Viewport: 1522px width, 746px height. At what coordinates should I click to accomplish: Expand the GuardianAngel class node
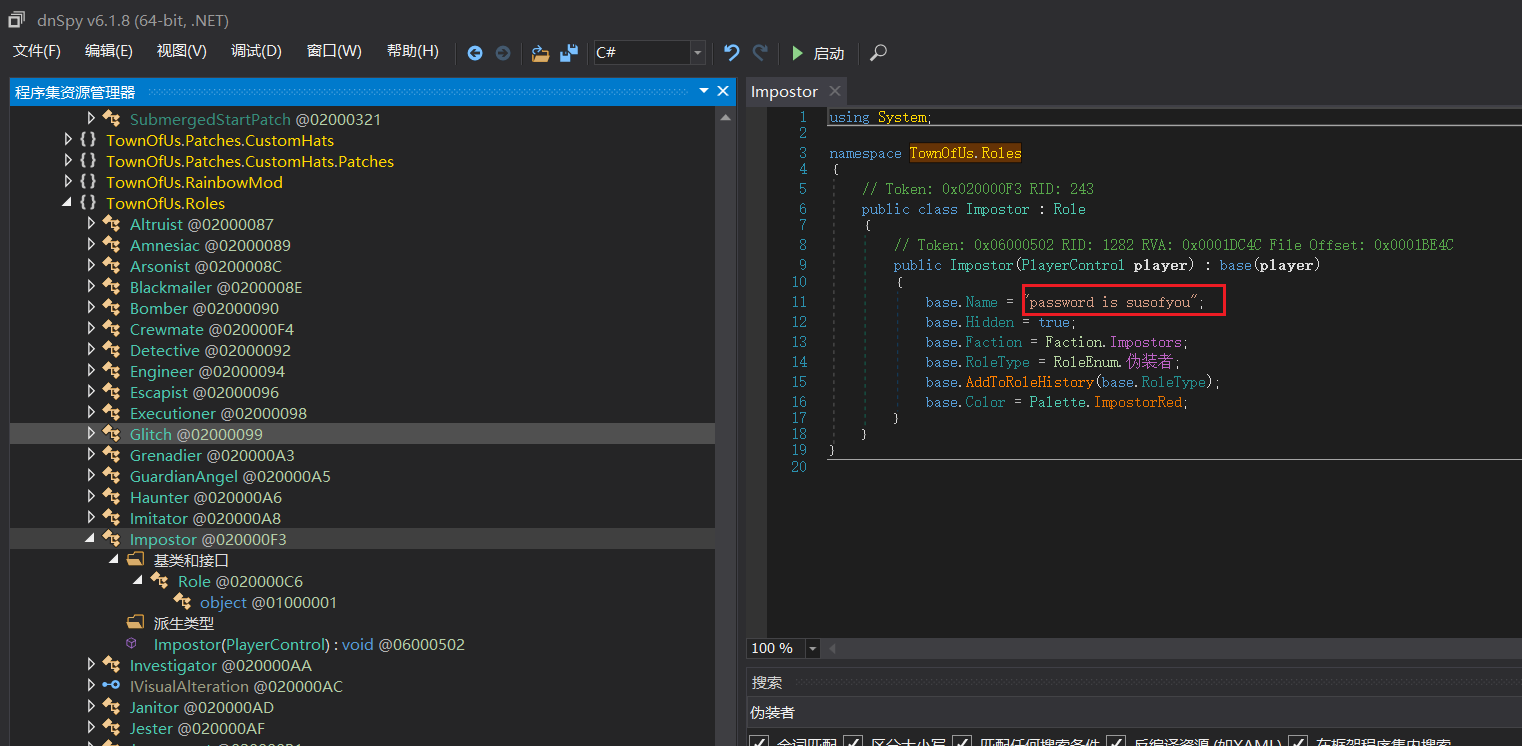pyautogui.click(x=91, y=476)
